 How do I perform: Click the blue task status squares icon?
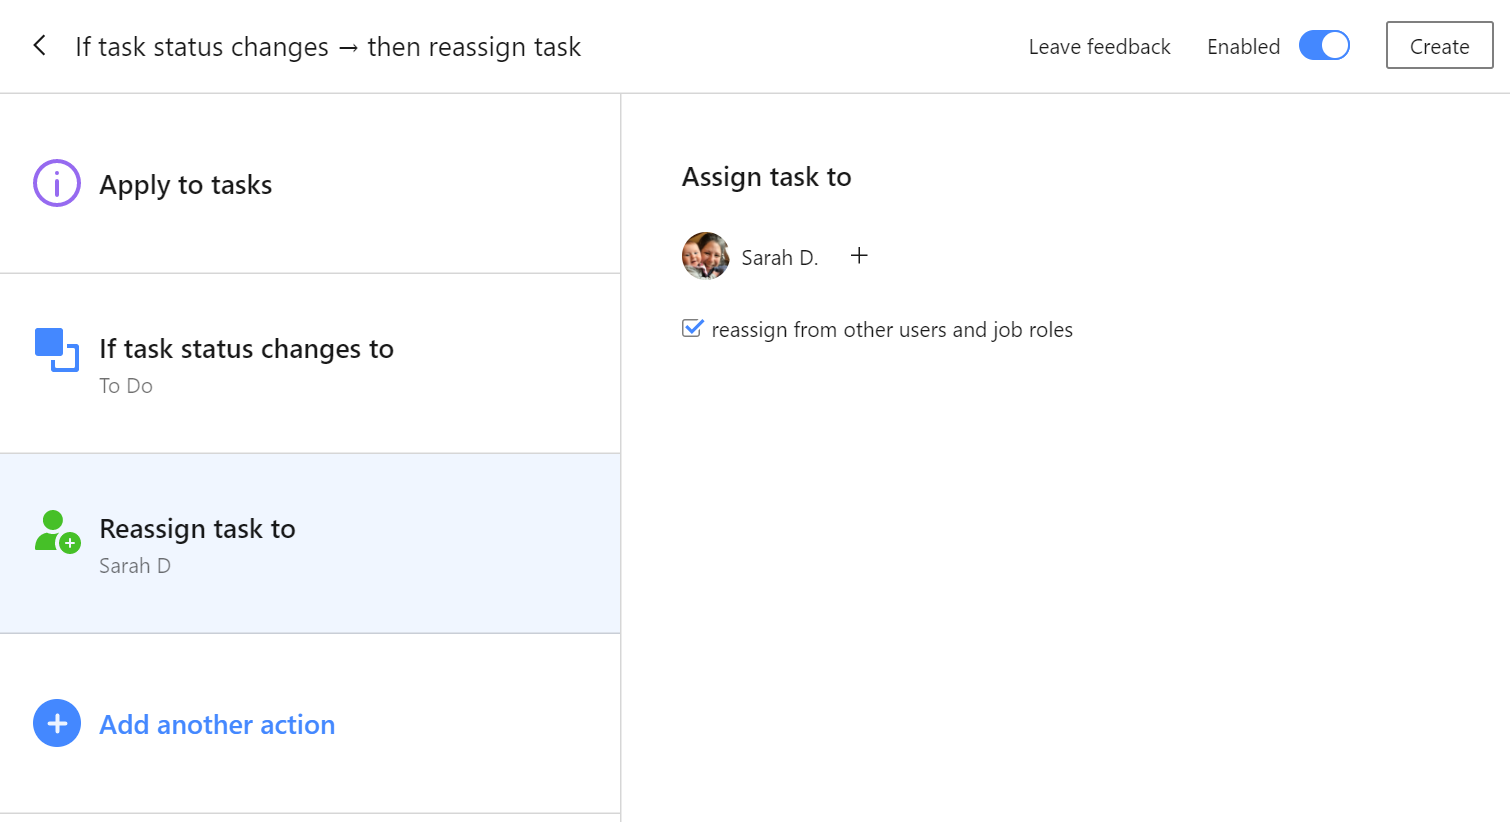click(57, 349)
